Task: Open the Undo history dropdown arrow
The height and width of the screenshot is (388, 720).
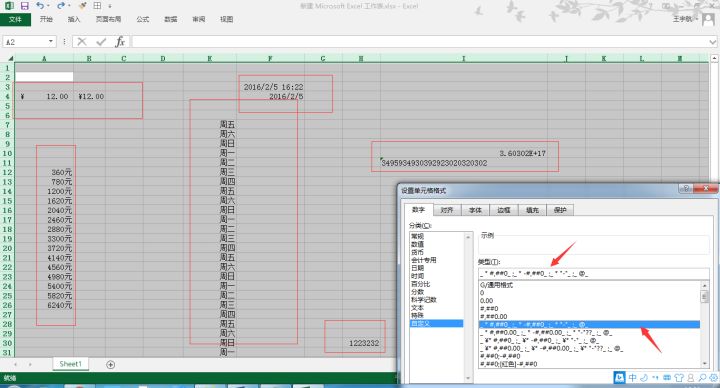Action: [x=49, y=6]
